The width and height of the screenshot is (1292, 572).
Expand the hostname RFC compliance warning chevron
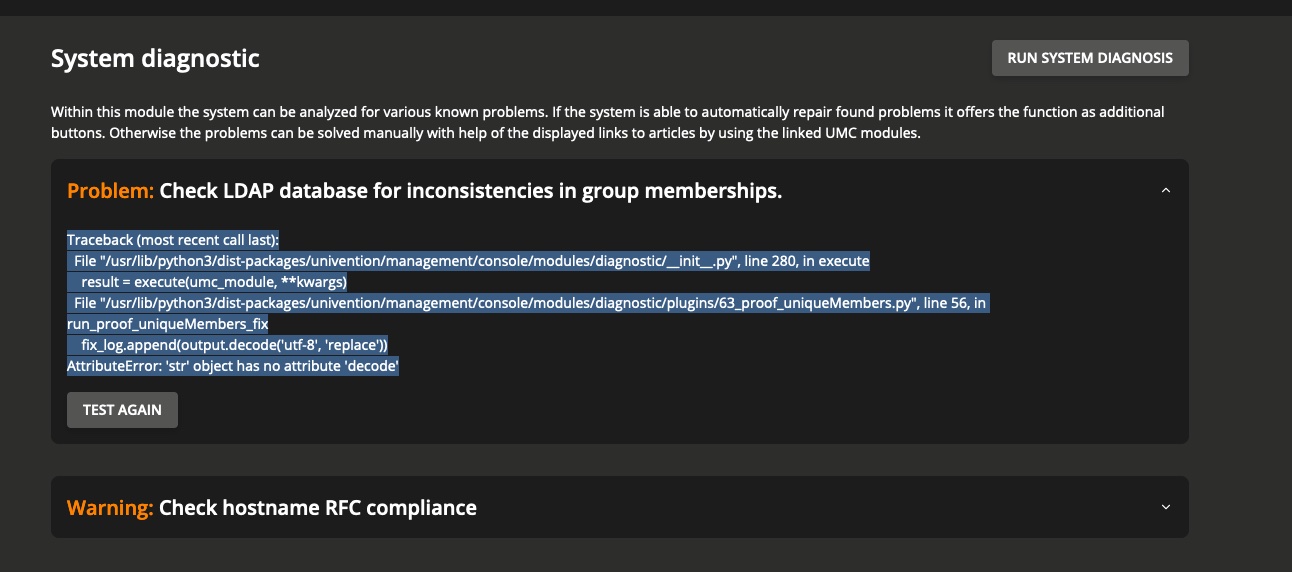pos(1165,507)
